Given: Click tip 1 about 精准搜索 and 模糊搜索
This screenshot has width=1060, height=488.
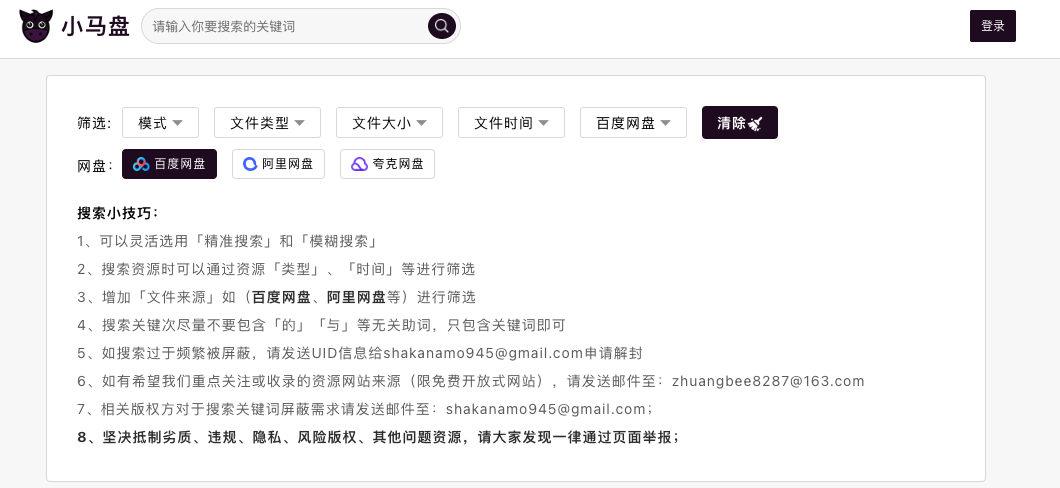Looking at the screenshot, I should (x=228, y=241).
